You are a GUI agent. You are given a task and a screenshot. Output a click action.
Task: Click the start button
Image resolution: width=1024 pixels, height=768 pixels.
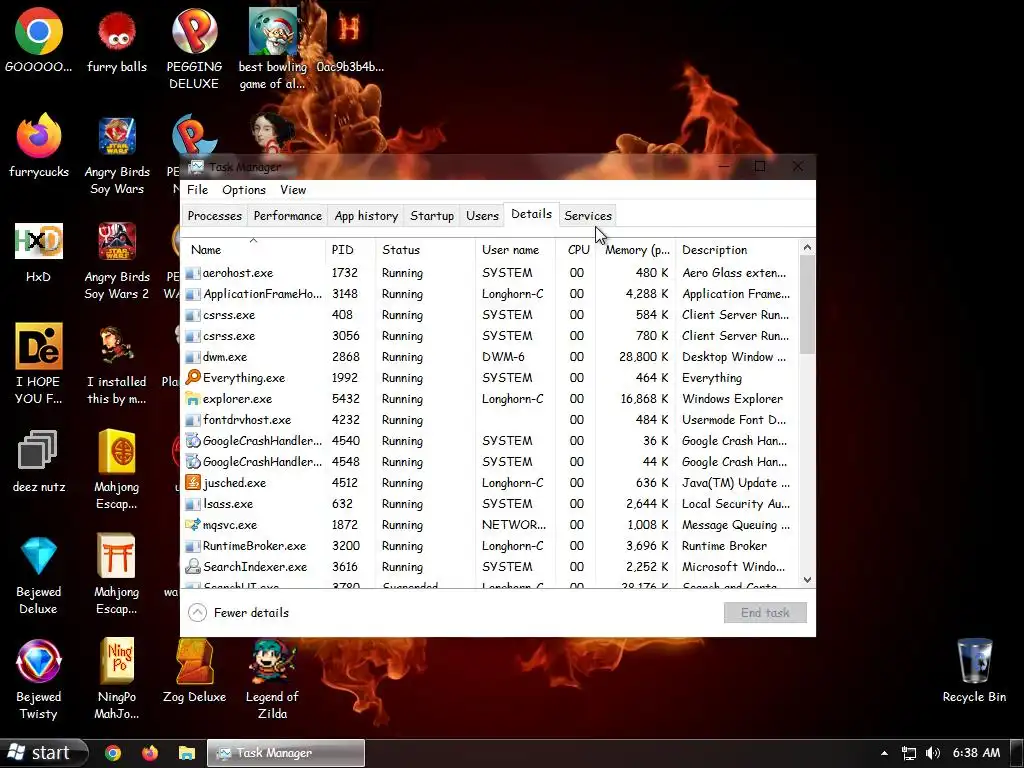tap(43, 753)
